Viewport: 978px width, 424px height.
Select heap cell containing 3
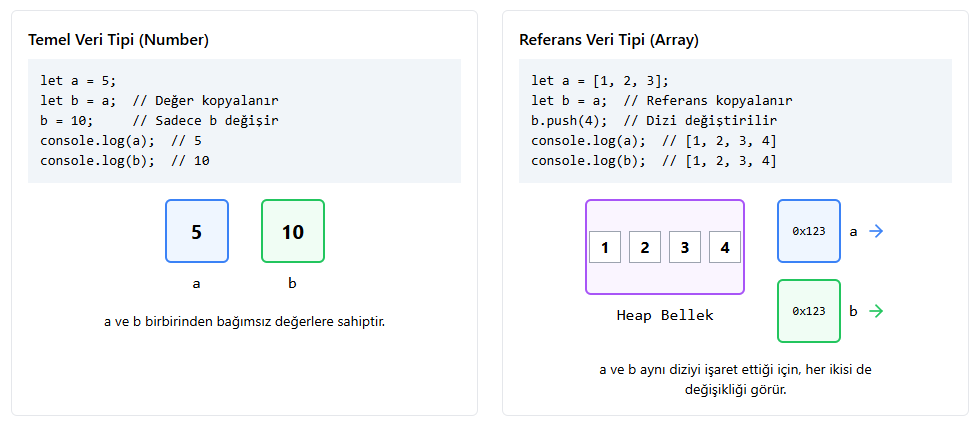coord(685,247)
